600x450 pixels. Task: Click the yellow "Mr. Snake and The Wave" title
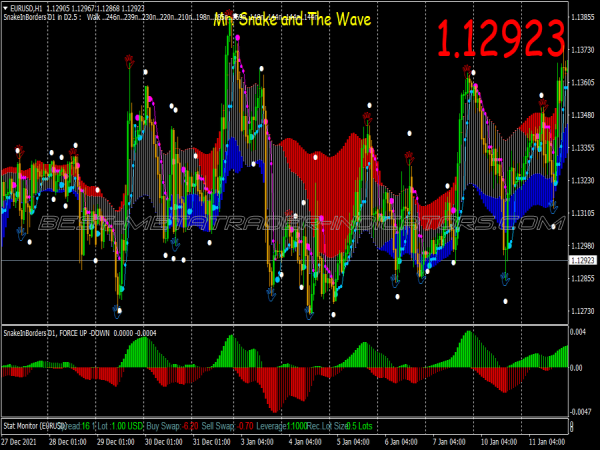click(292, 19)
